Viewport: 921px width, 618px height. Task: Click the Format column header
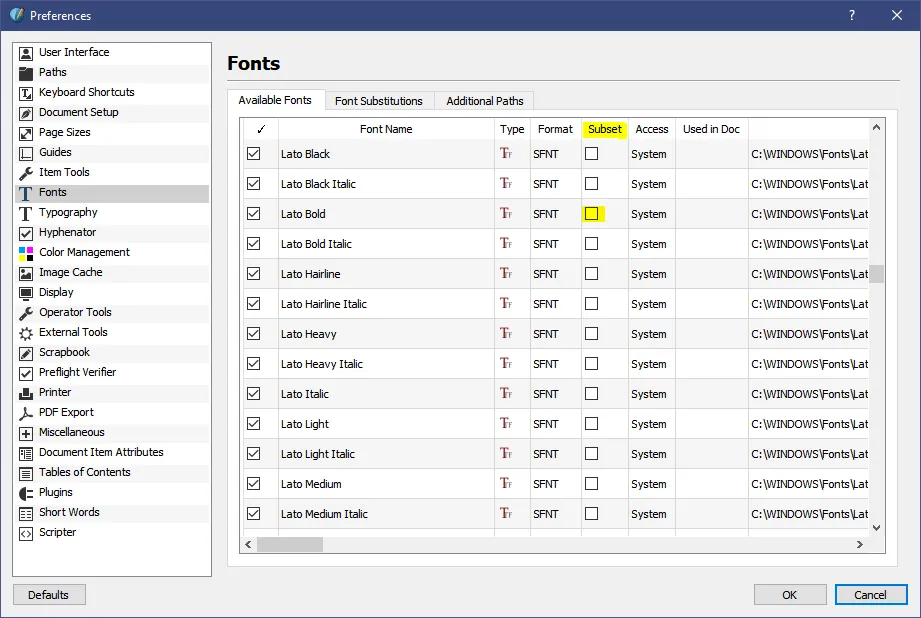click(555, 129)
